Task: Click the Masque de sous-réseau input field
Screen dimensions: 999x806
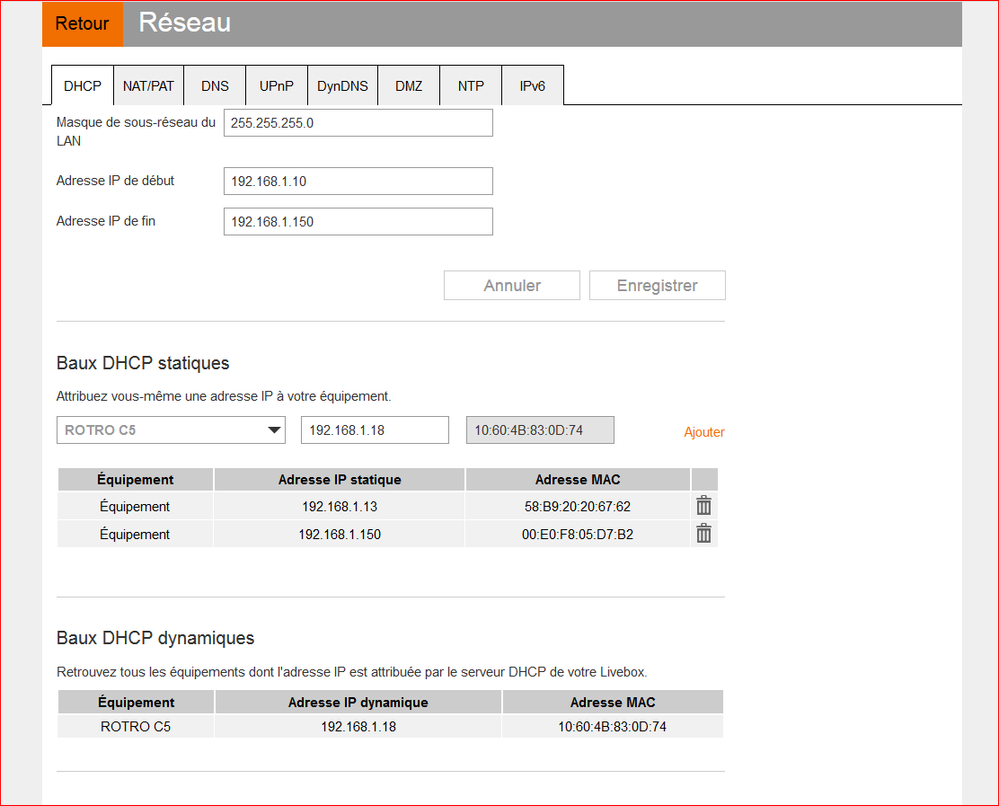Action: [357, 122]
